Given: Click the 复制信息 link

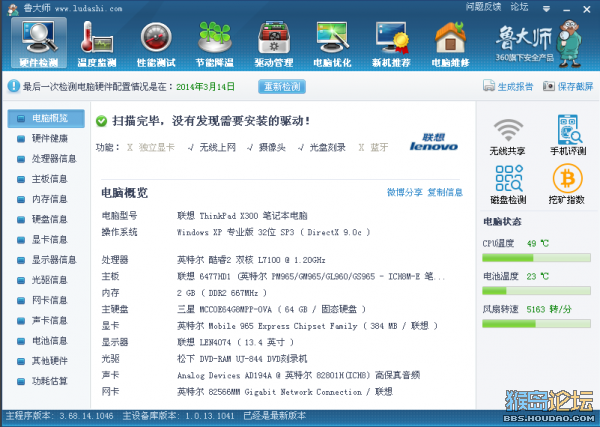Looking at the screenshot, I should (445, 192).
